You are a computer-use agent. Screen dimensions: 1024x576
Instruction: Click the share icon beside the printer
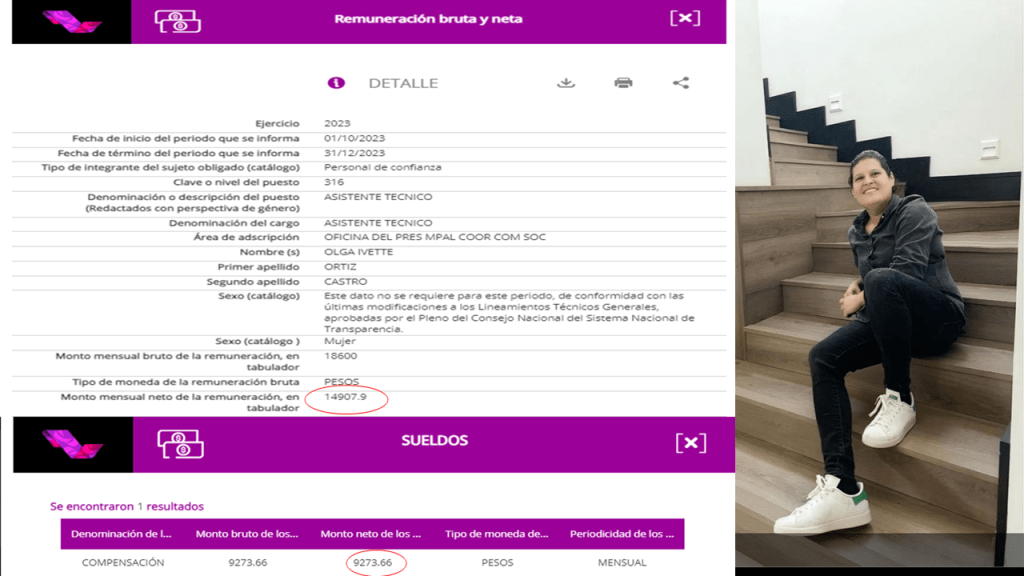point(681,83)
